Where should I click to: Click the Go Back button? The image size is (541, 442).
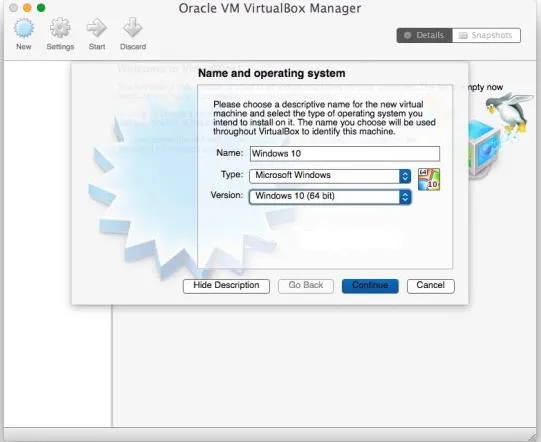(x=306, y=286)
